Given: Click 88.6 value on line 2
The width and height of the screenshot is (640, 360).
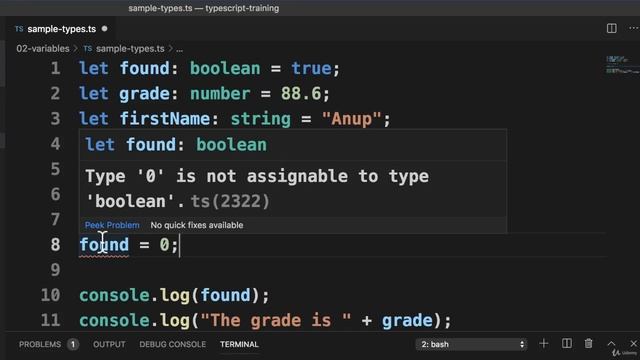Looking at the screenshot, I should 301,93.
